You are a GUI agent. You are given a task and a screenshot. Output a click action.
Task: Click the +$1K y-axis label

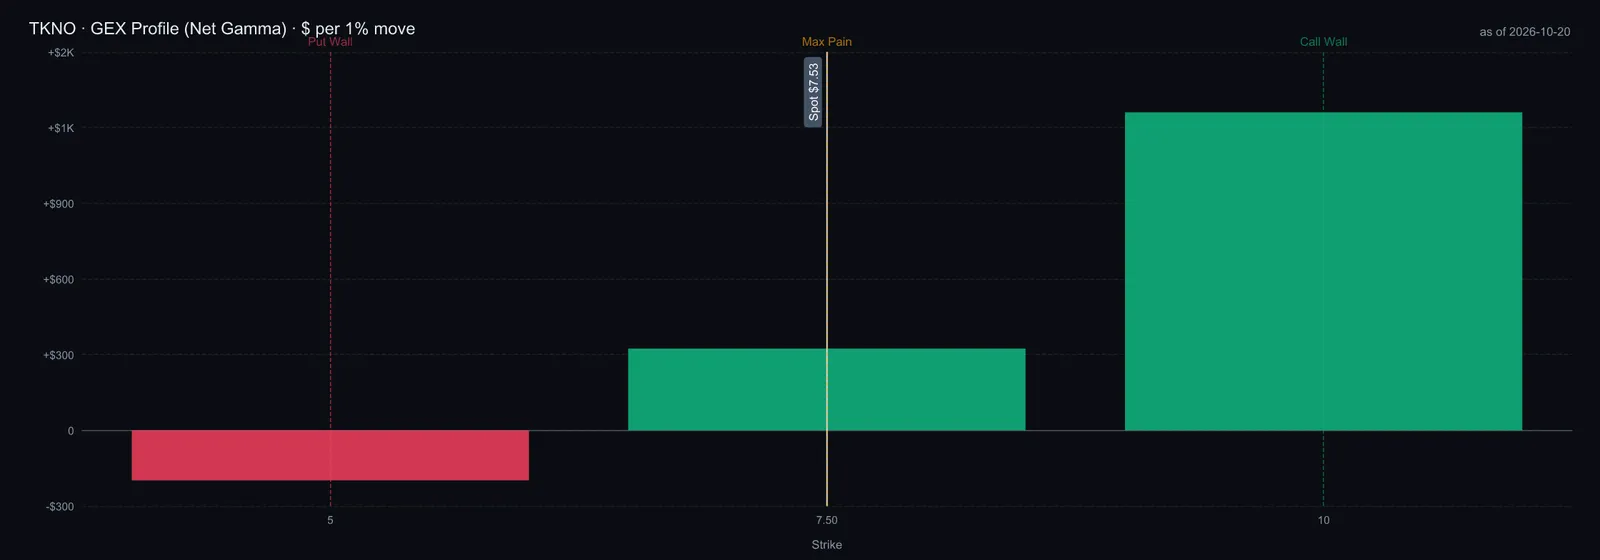61,128
